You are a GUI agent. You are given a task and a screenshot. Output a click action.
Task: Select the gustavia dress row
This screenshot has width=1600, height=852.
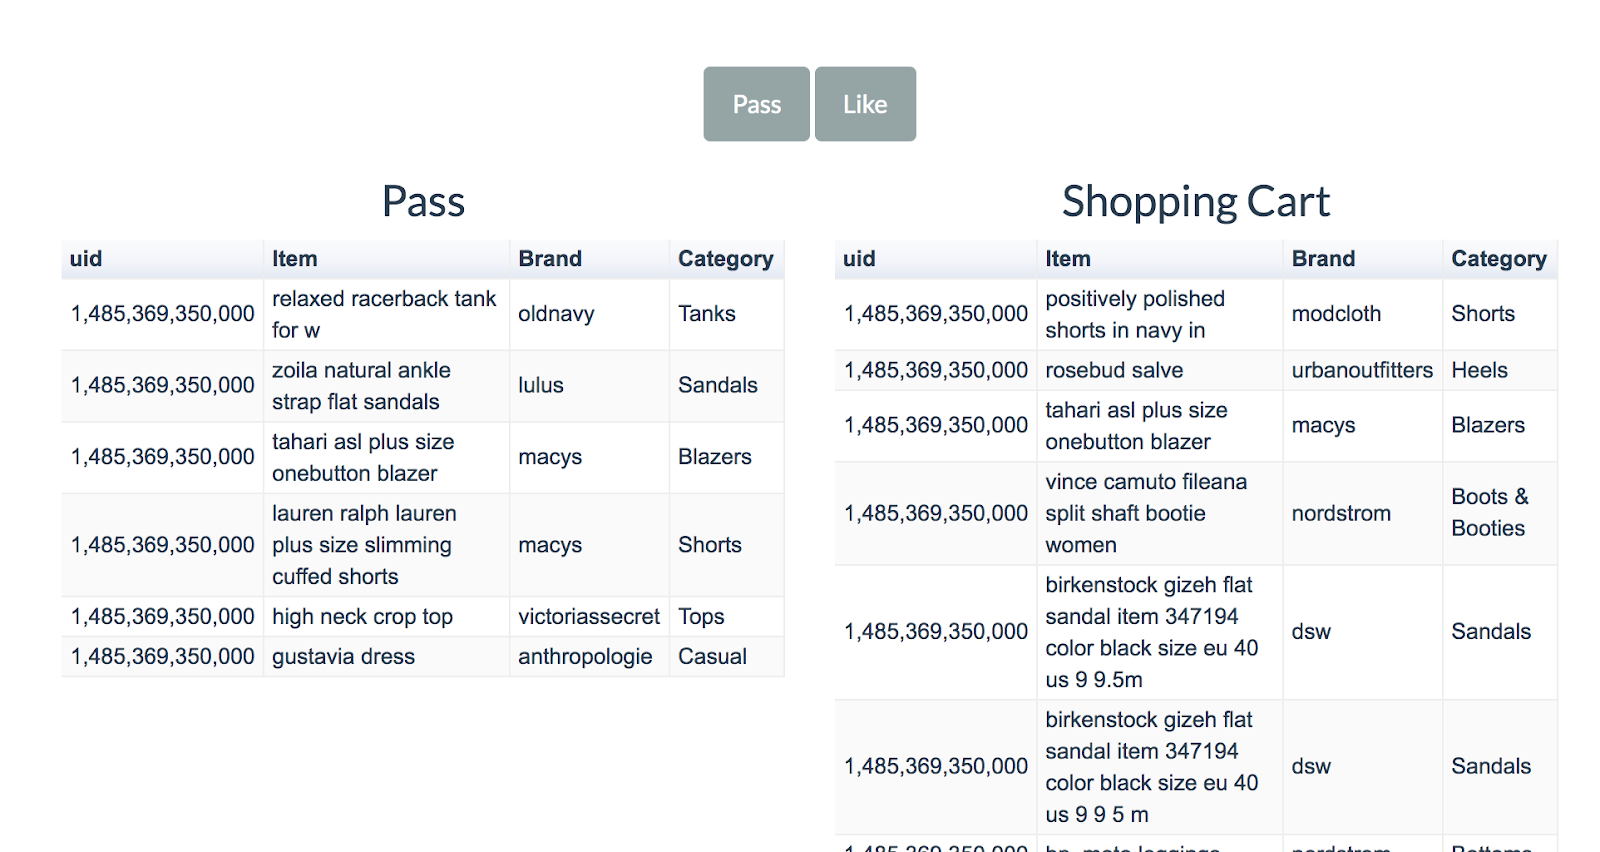click(343, 657)
